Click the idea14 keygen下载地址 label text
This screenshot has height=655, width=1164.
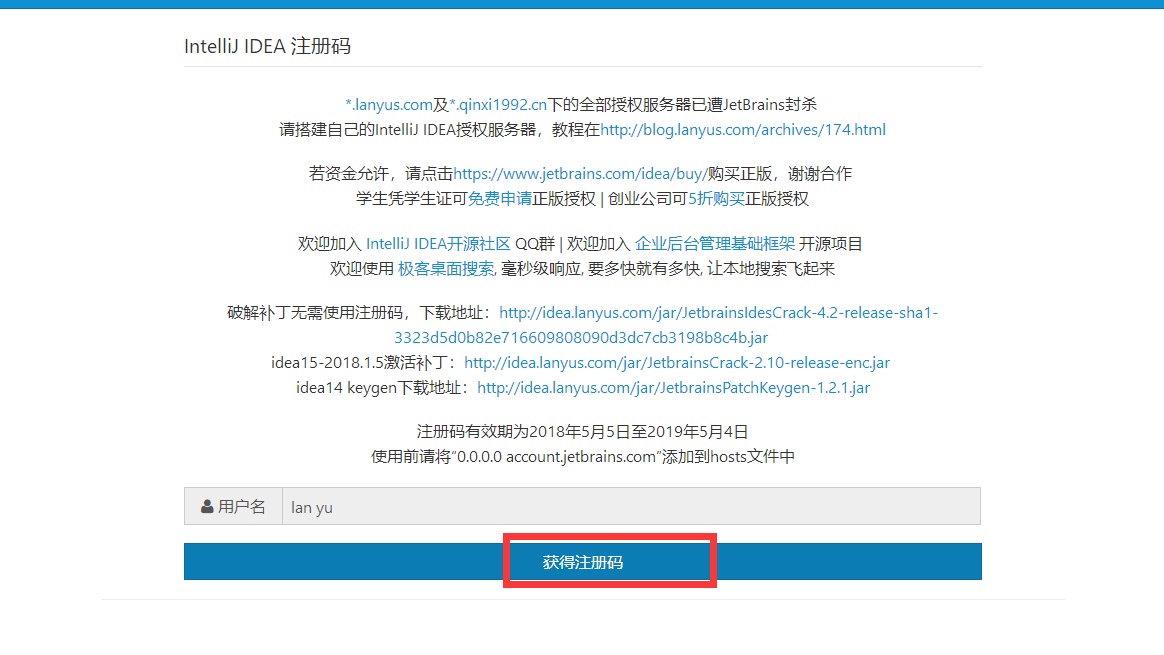[382, 388]
